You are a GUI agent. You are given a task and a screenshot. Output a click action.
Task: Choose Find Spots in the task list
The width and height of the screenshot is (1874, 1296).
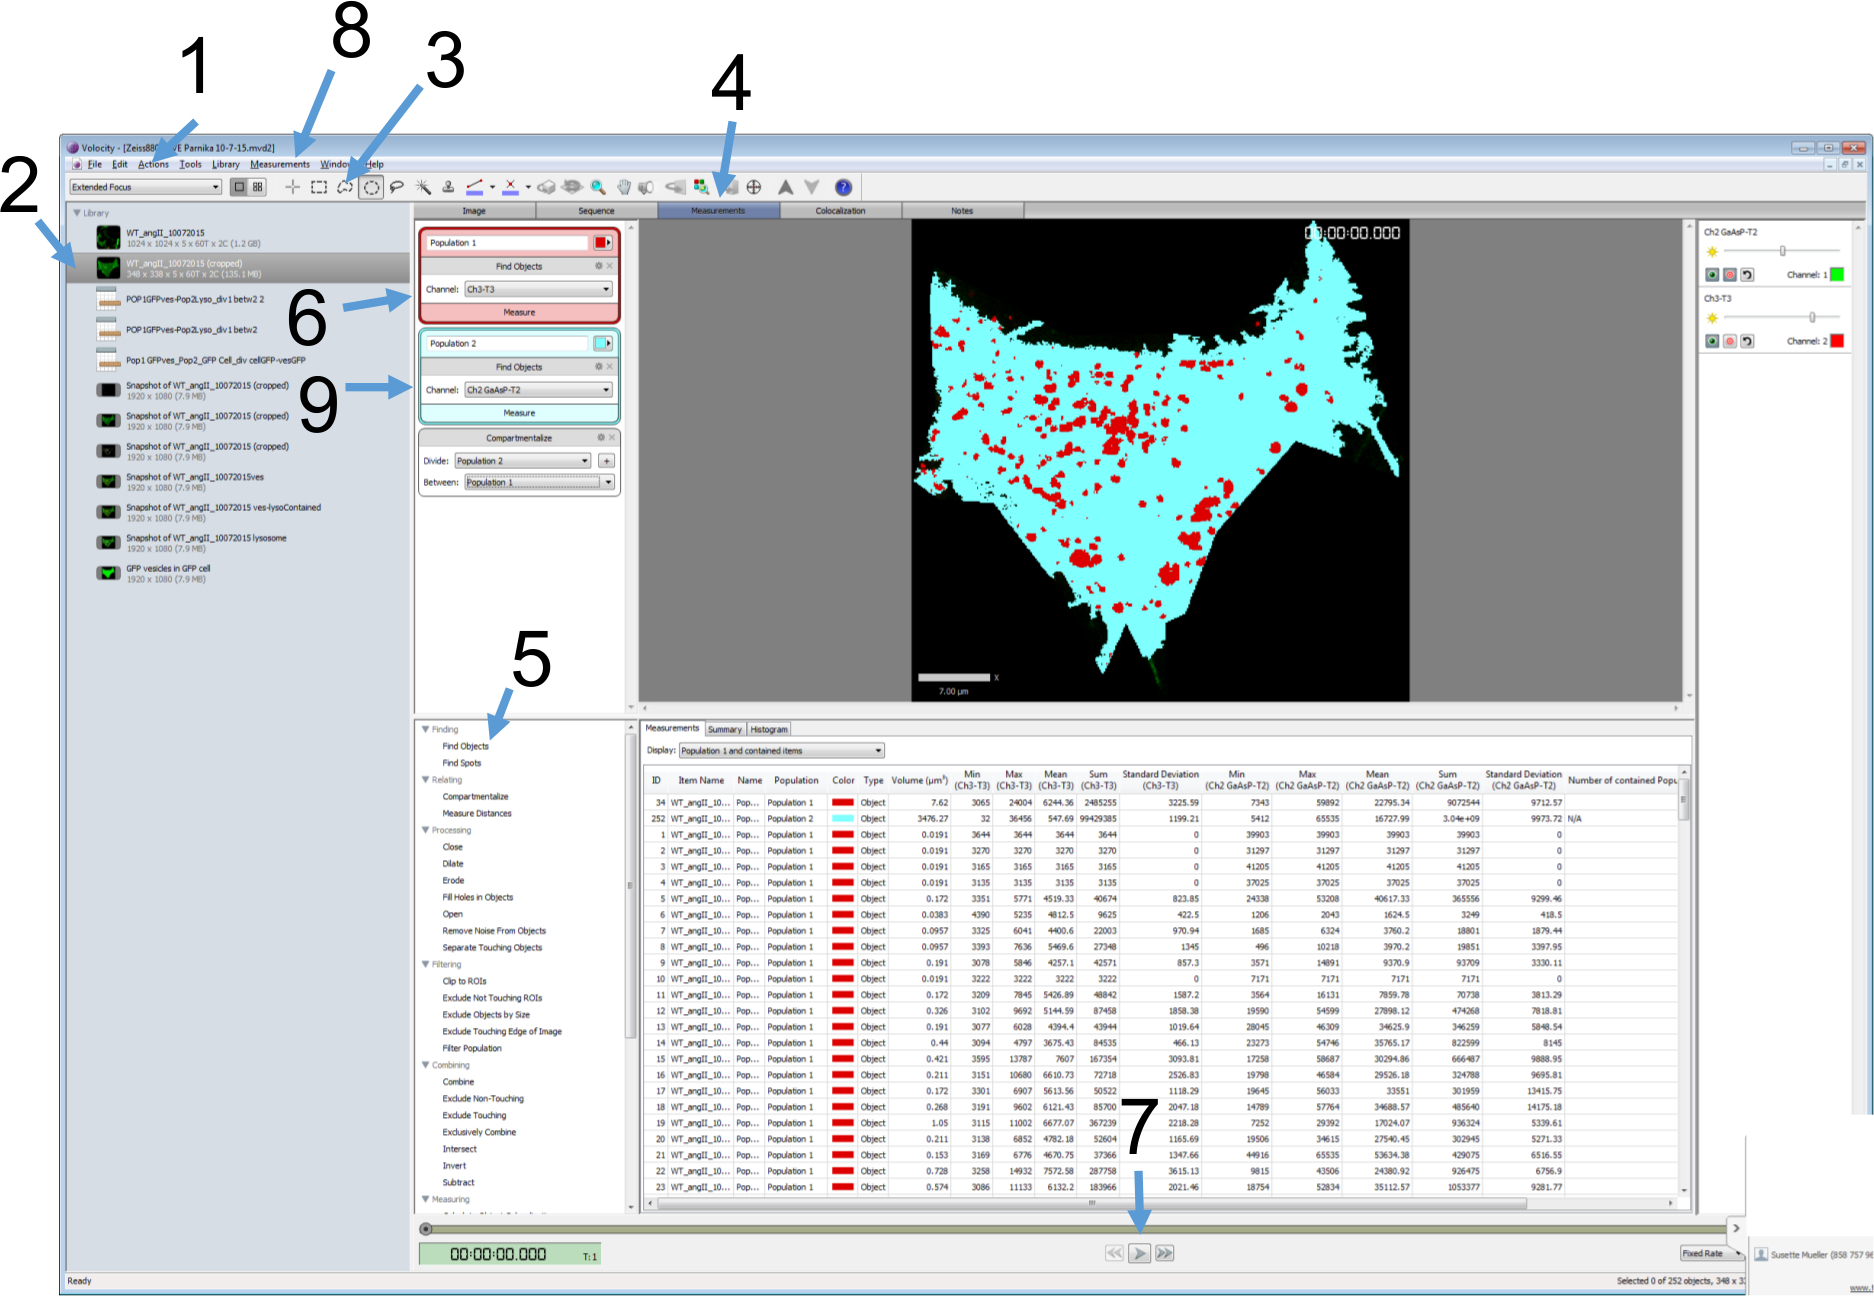tap(462, 763)
